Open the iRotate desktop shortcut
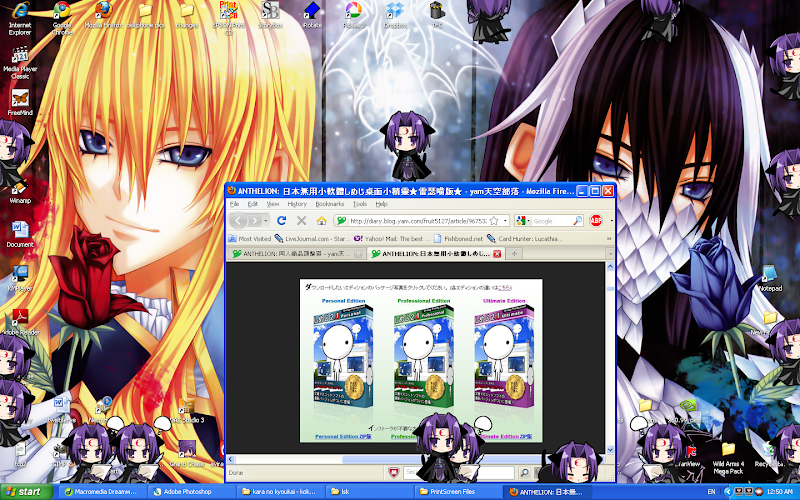The width and height of the screenshot is (800, 500). point(312,14)
